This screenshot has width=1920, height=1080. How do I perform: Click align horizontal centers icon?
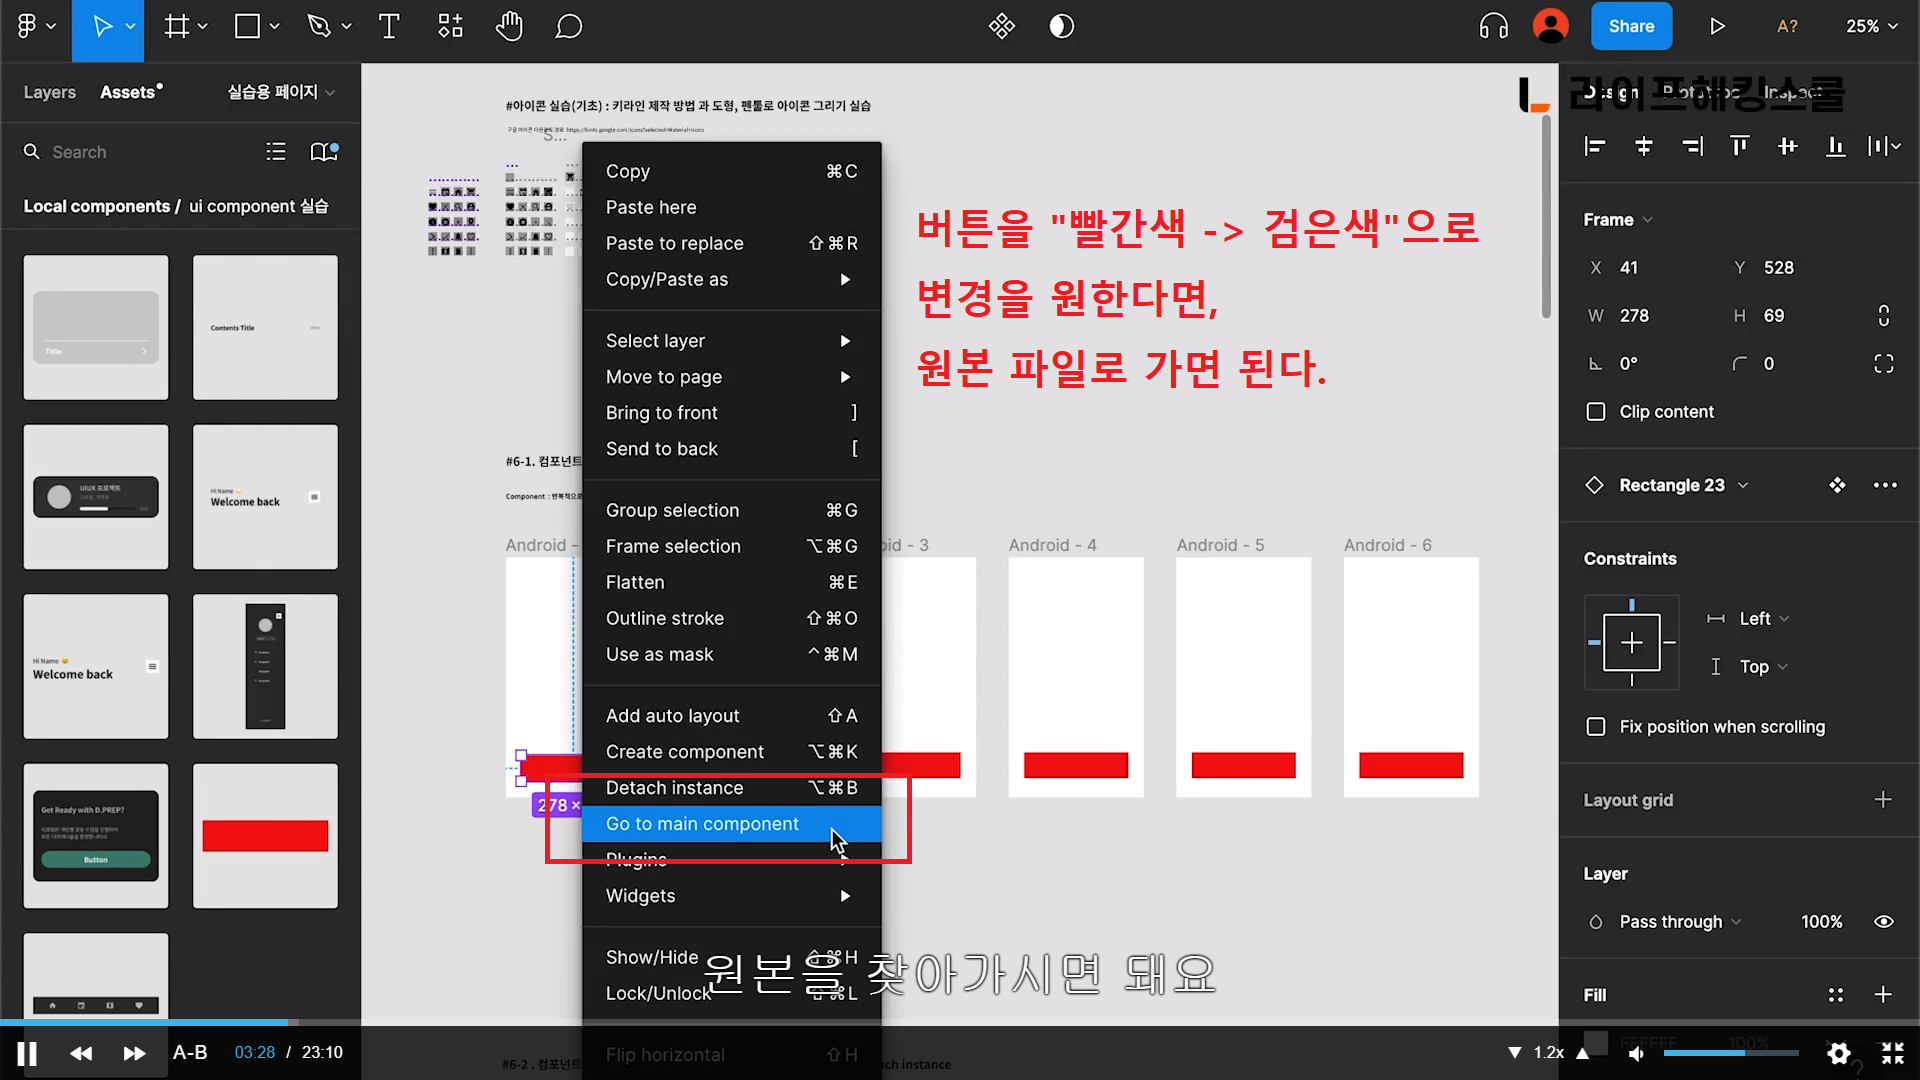[1643, 147]
